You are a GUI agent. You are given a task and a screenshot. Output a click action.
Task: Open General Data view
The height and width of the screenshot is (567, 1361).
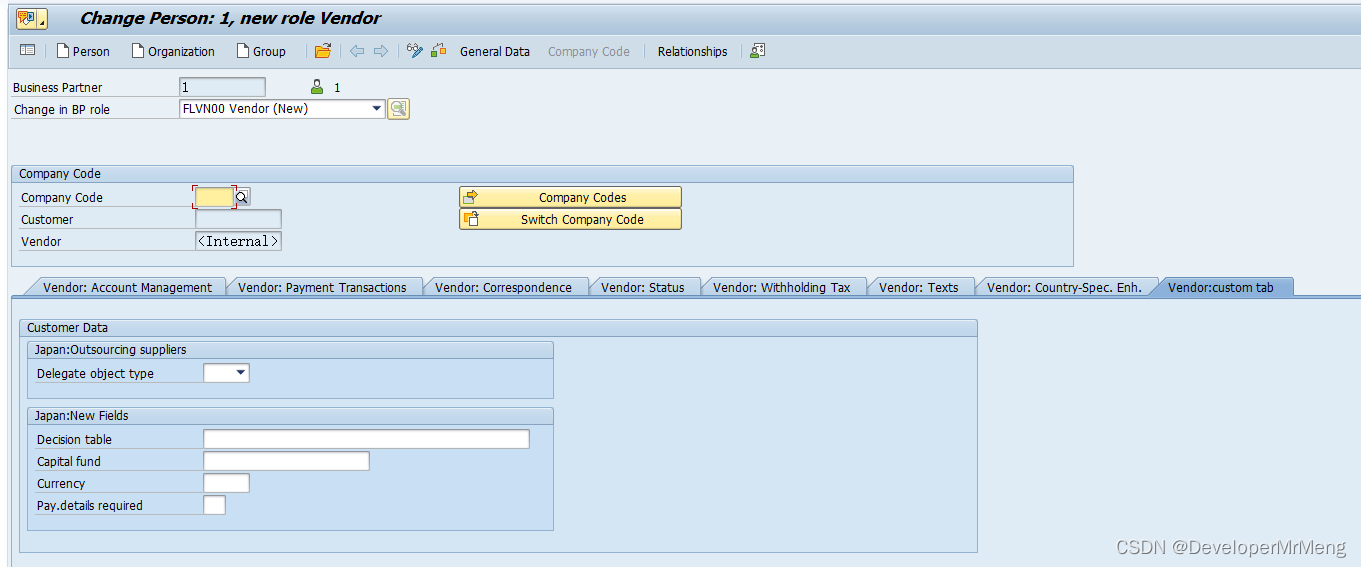point(495,51)
